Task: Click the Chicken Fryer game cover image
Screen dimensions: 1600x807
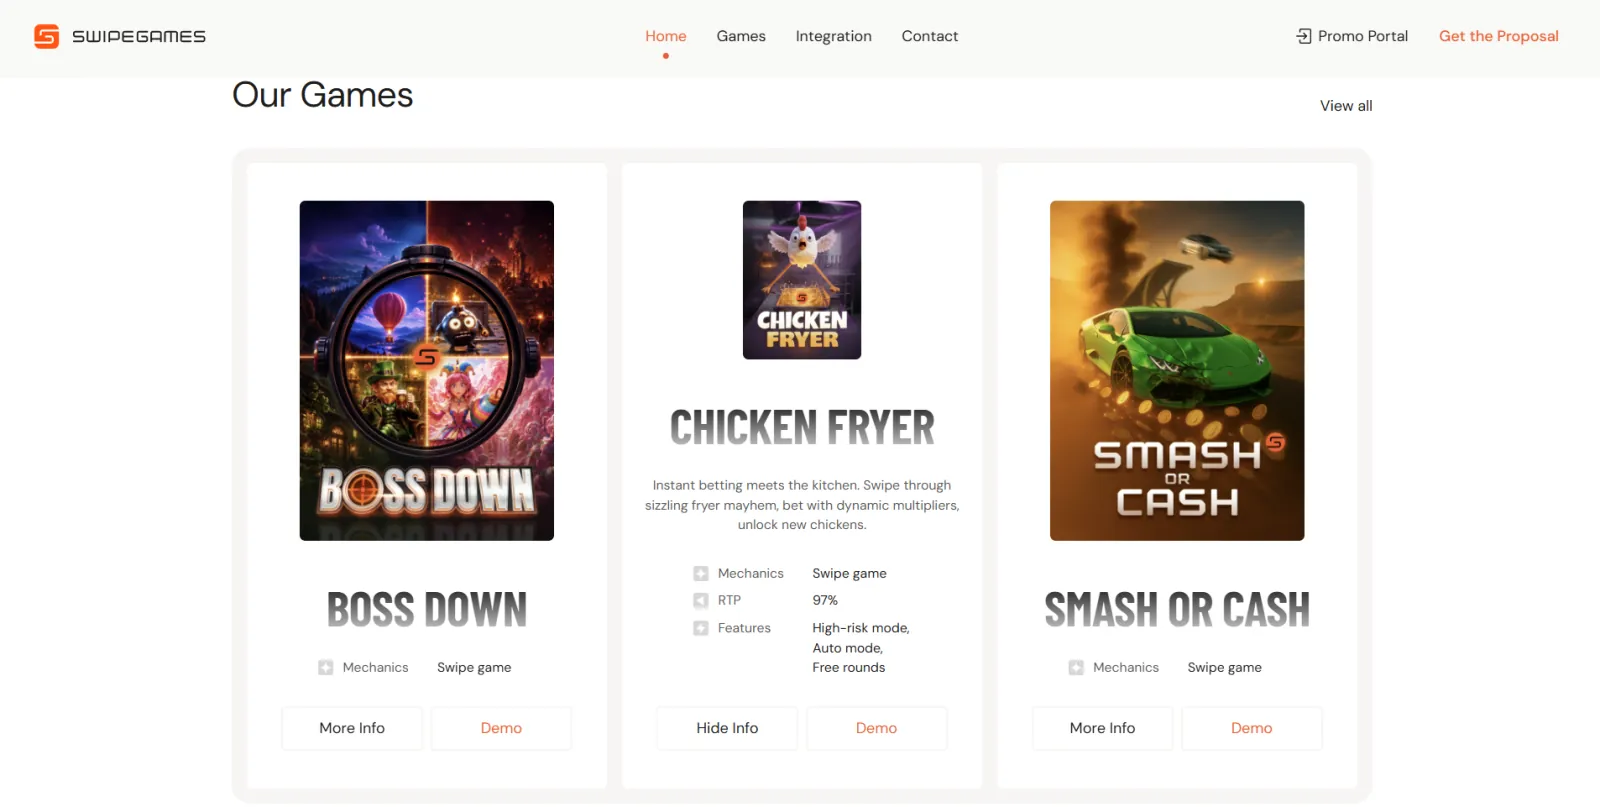Action: 802,280
